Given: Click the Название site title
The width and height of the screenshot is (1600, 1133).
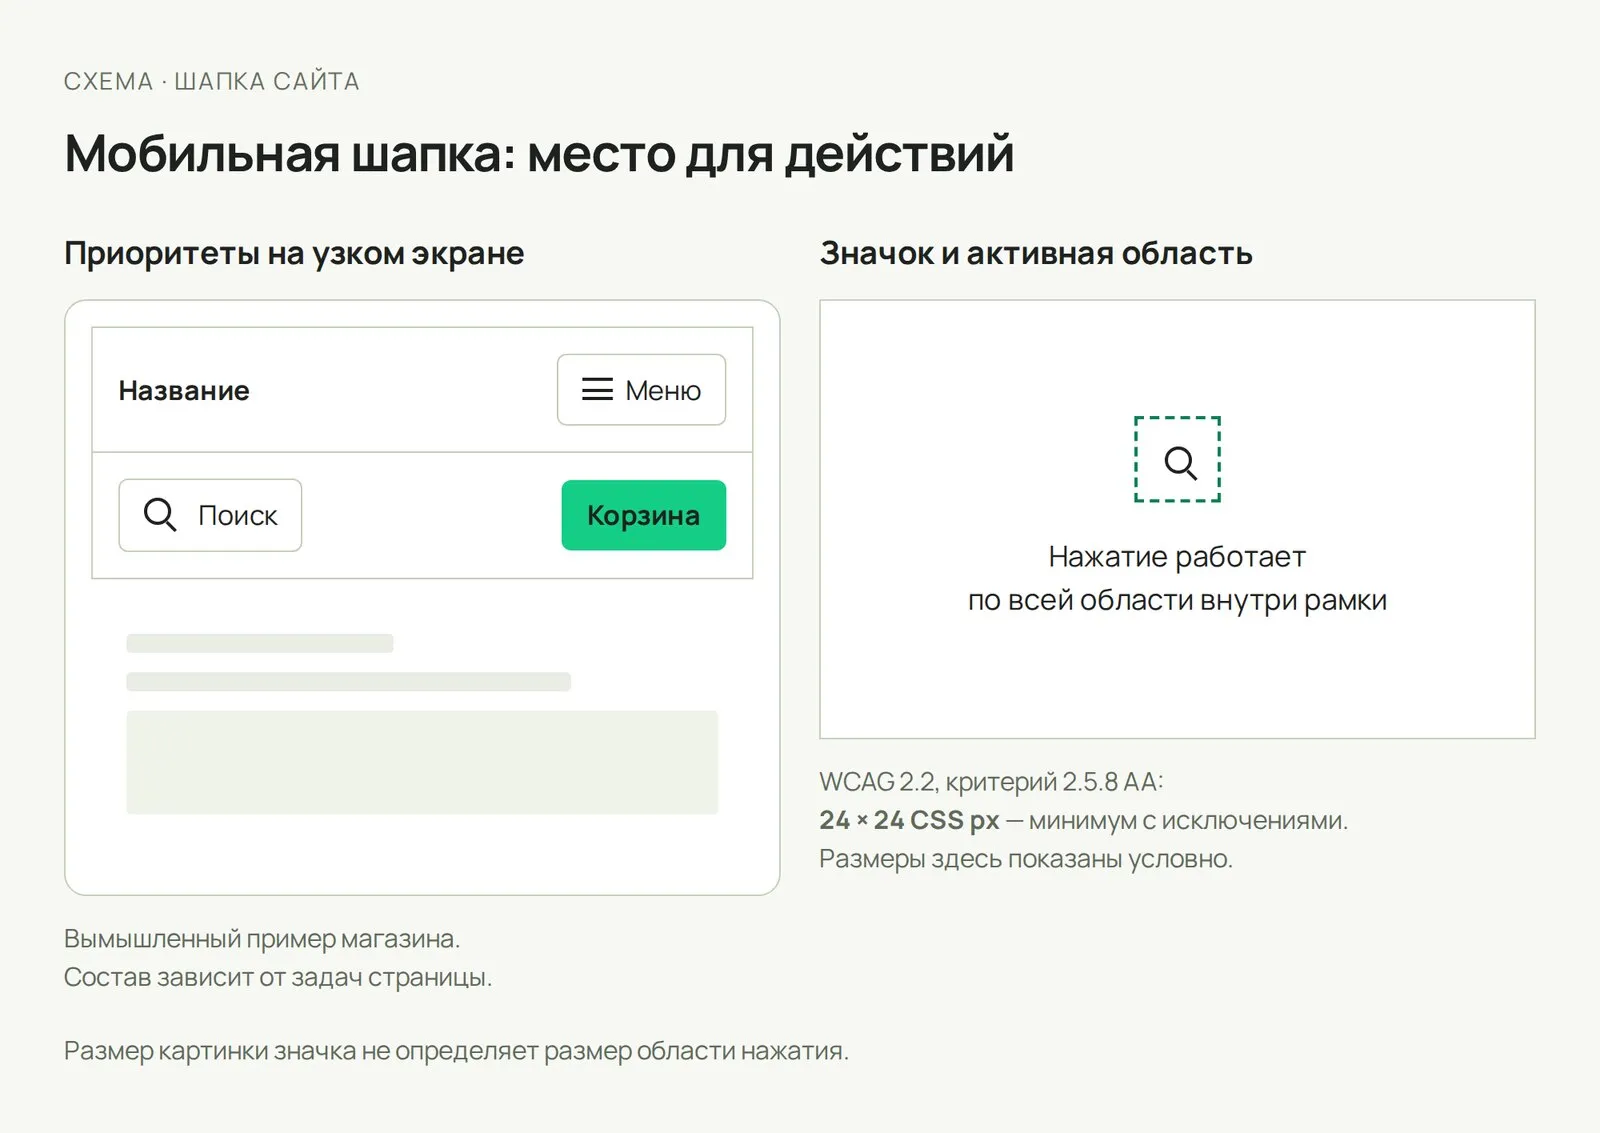Looking at the screenshot, I should click(184, 391).
